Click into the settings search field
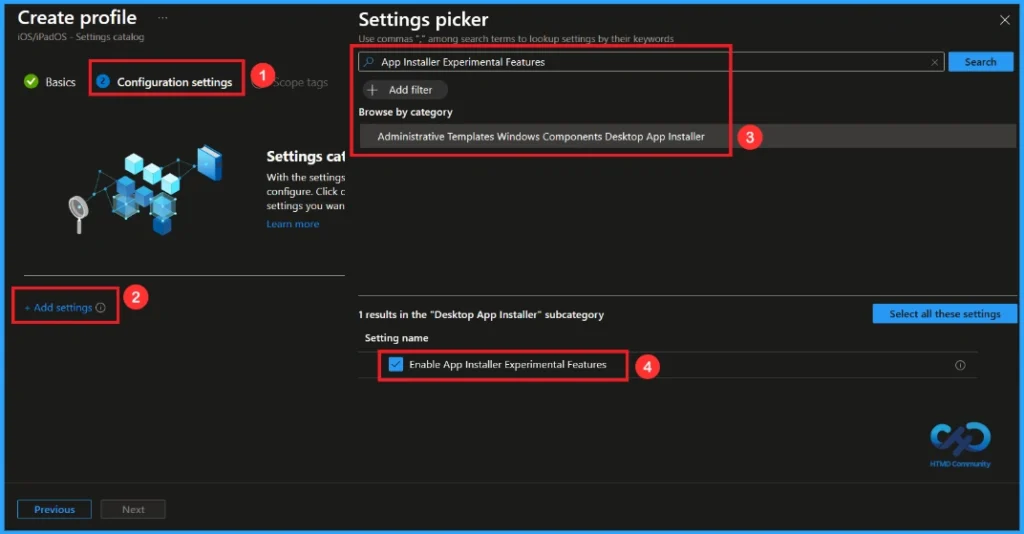 [651, 62]
